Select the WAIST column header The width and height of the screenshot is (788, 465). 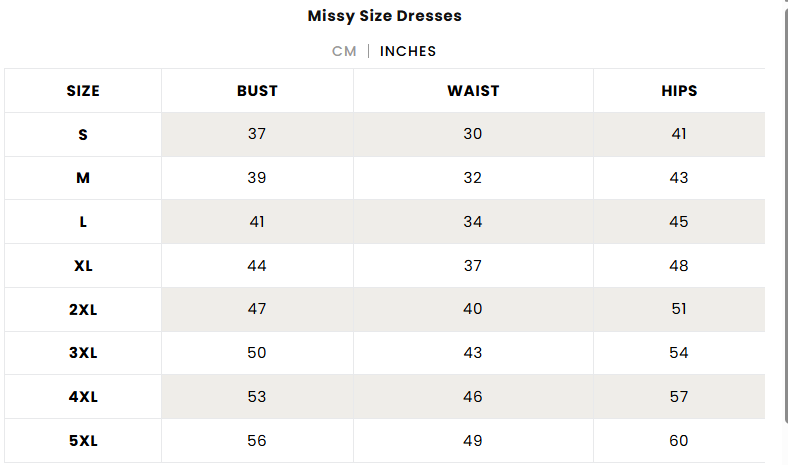pyautogui.click(x=473, y=91)
